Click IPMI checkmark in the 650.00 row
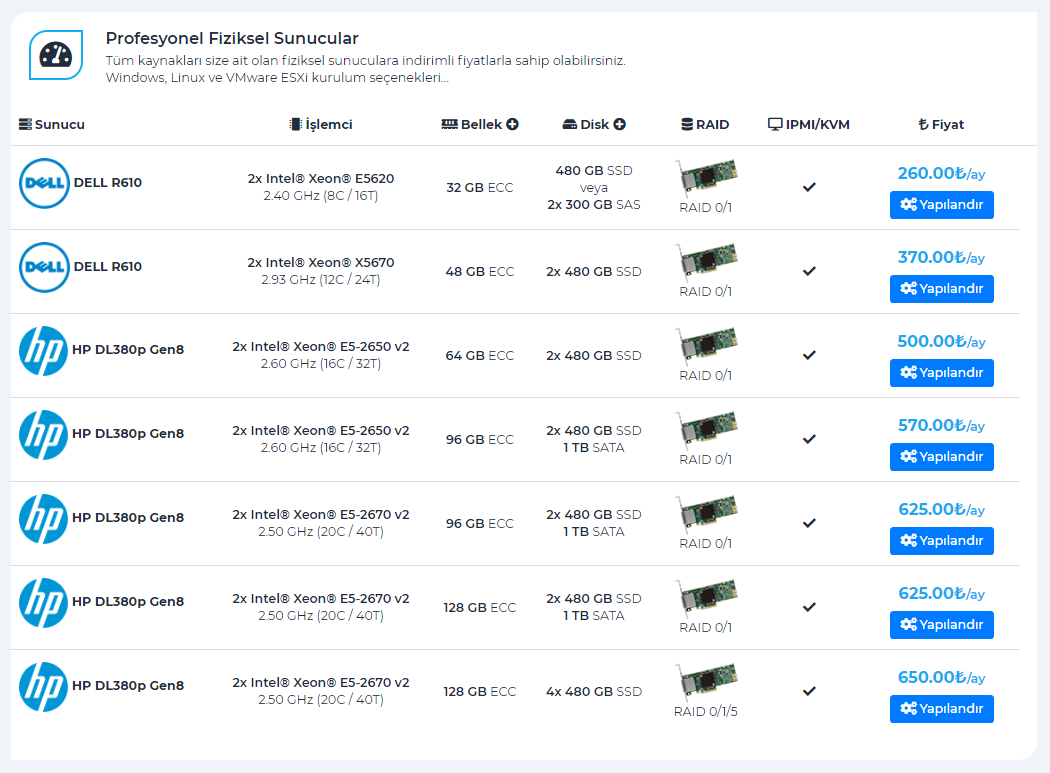The image size is (1050, 773). 809,691
